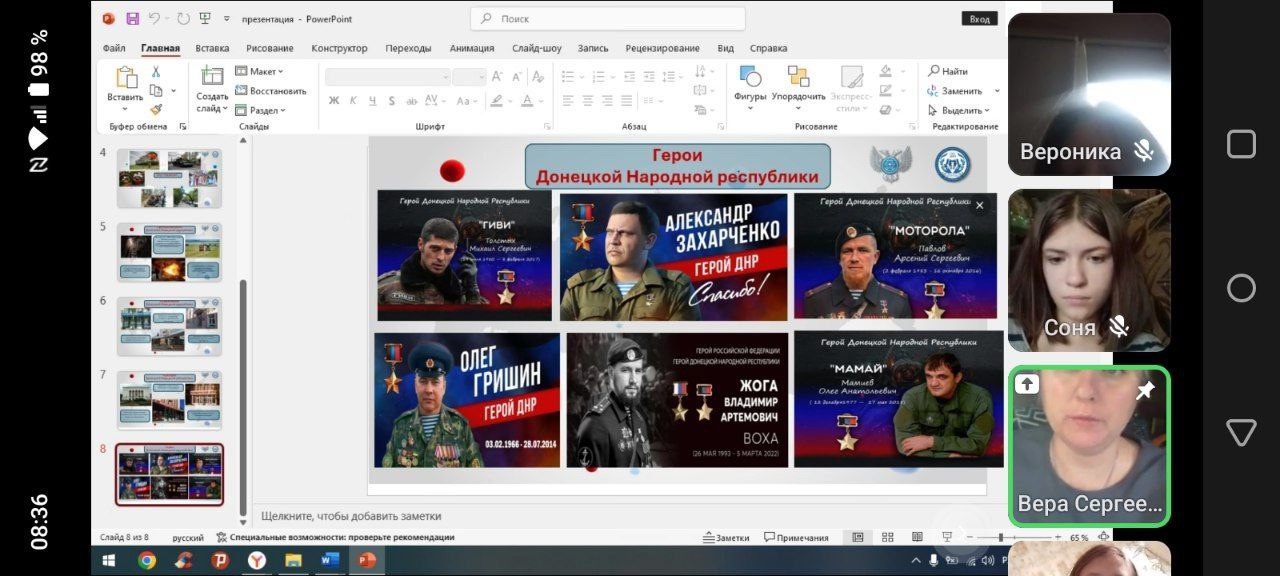1280x576 pixels.
Task: Show the Заметки notes pane
Action: tap(726, 537)
